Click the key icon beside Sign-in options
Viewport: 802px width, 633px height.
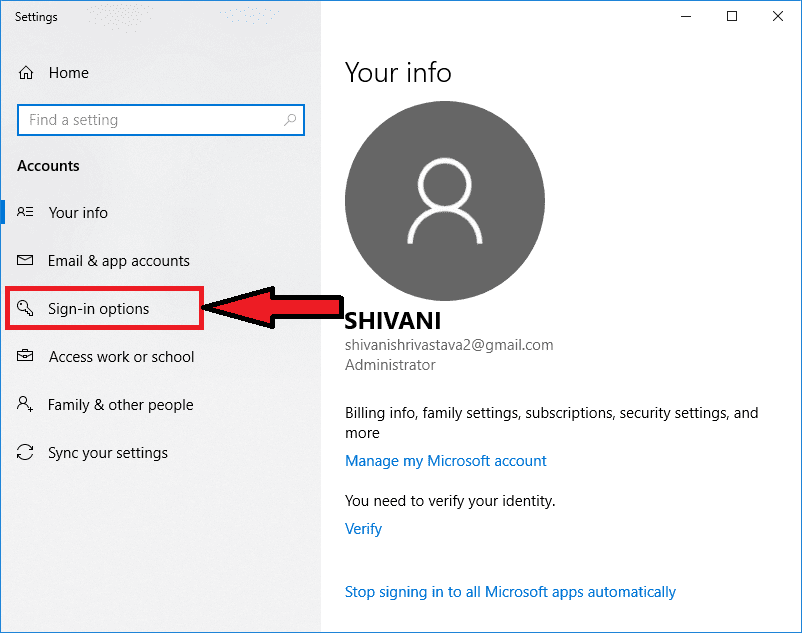[x=26, y=308]
